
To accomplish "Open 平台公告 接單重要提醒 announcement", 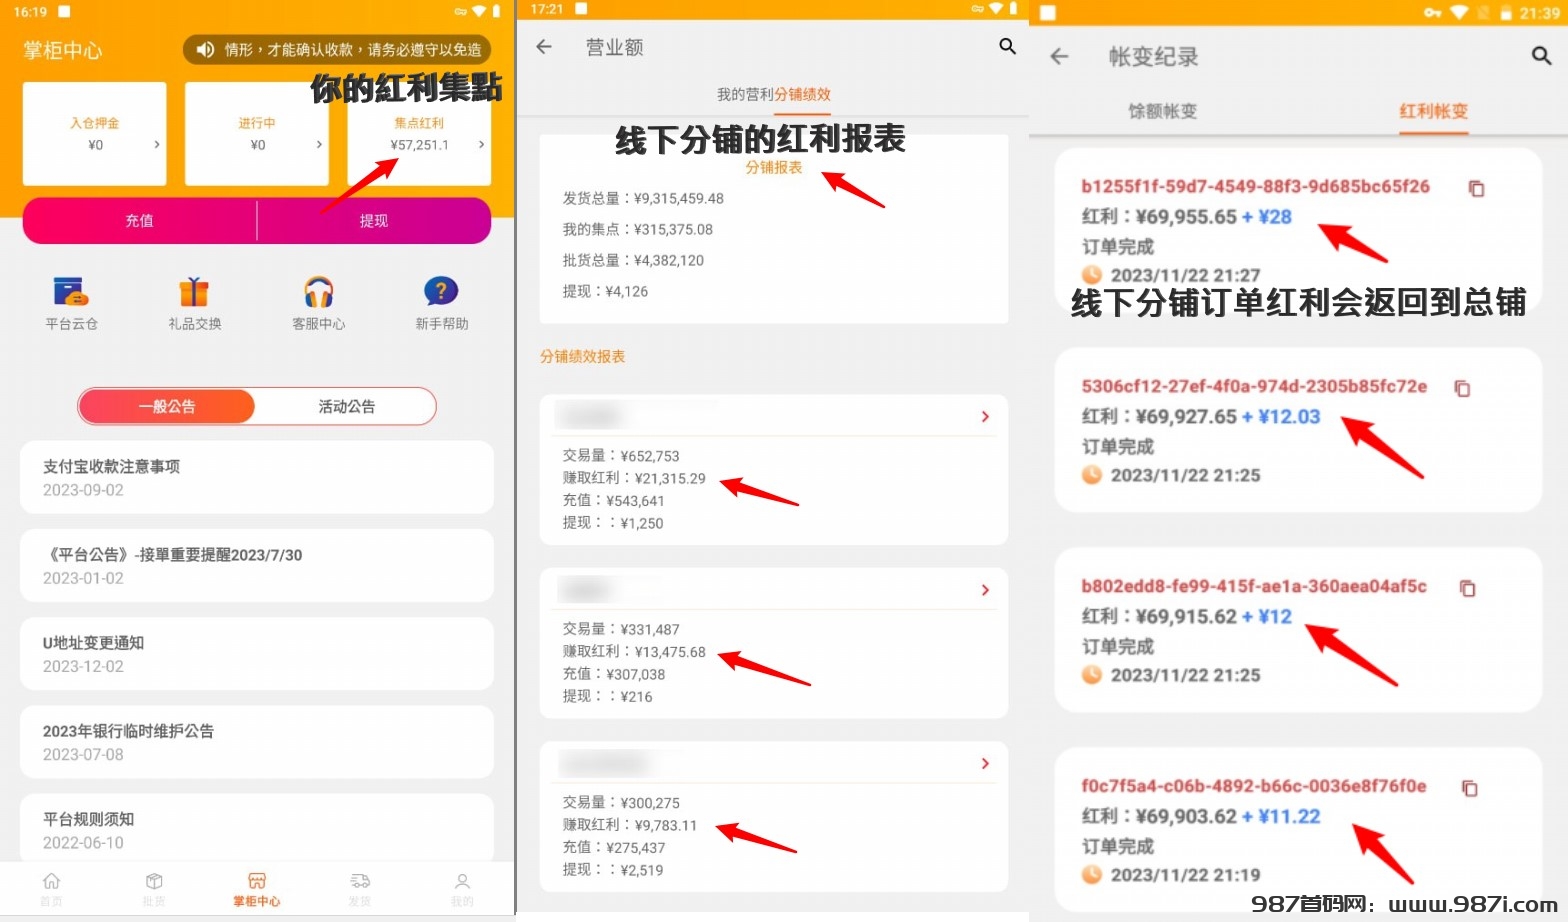I will (257, 565).
